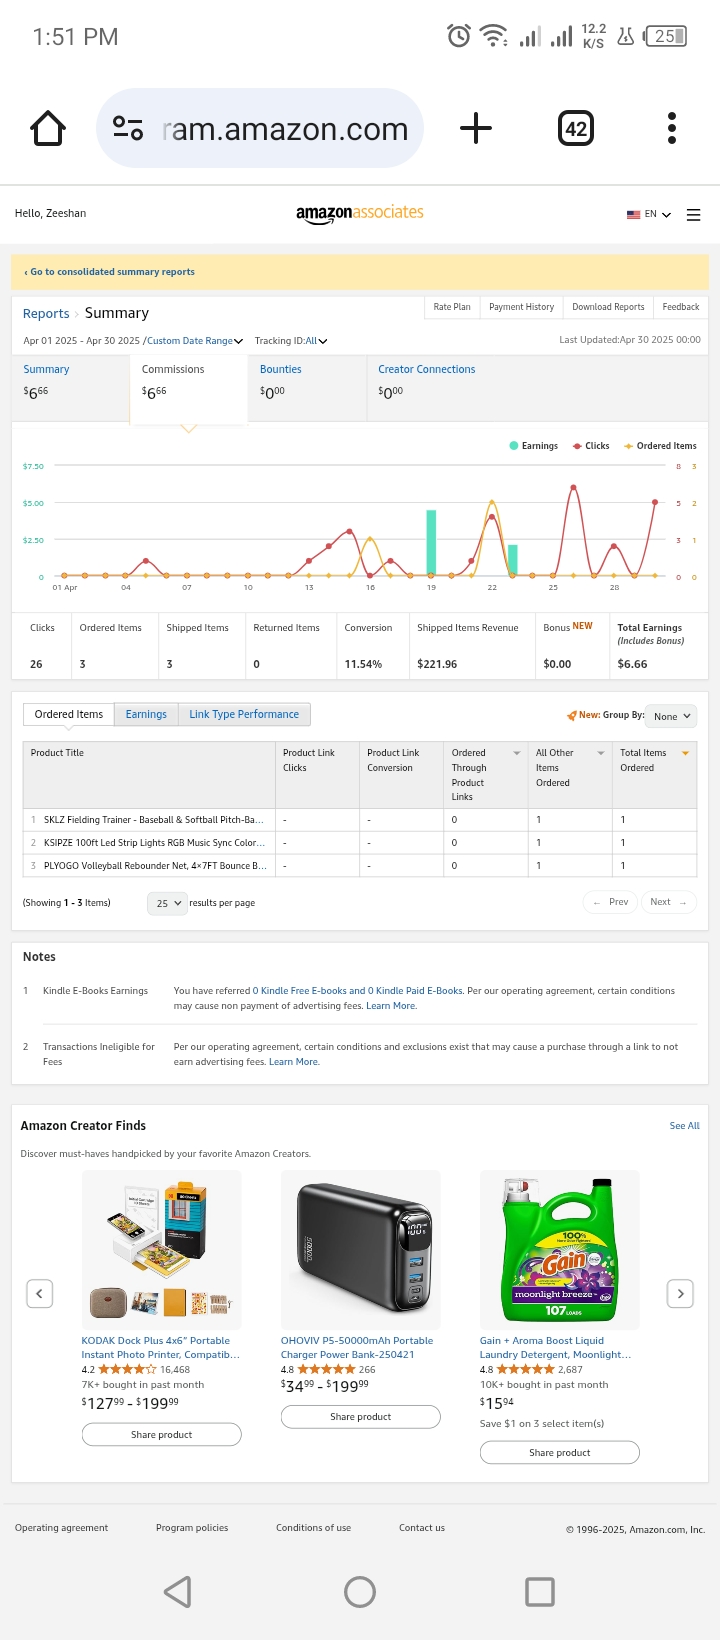Tap the browser home icon

48,128
